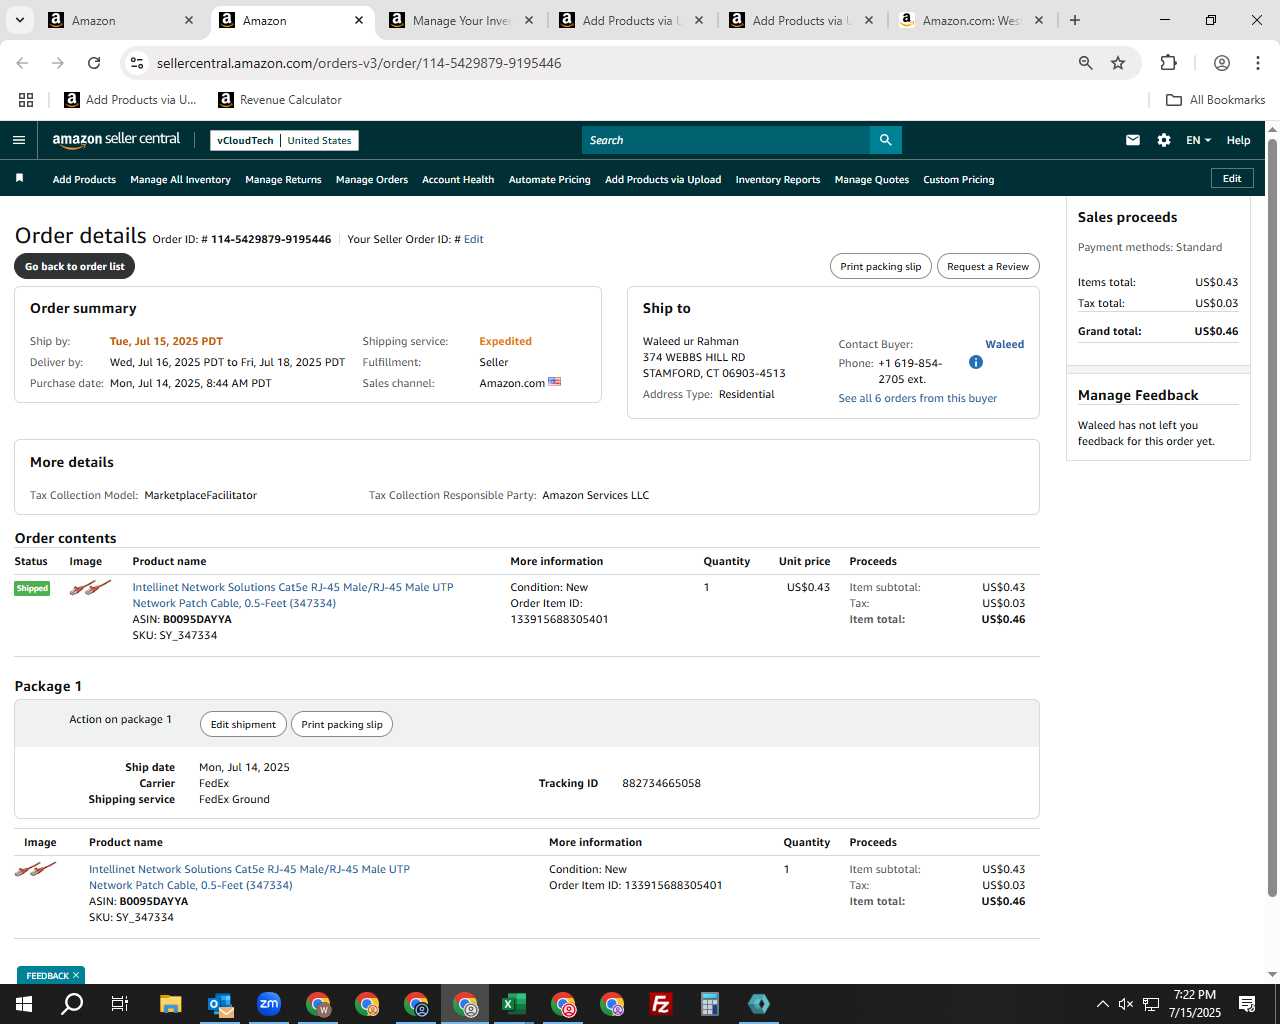Open the Custom Pricing menu item
This screenshot has height=1024, width=1280.
(x=958, y=180)
